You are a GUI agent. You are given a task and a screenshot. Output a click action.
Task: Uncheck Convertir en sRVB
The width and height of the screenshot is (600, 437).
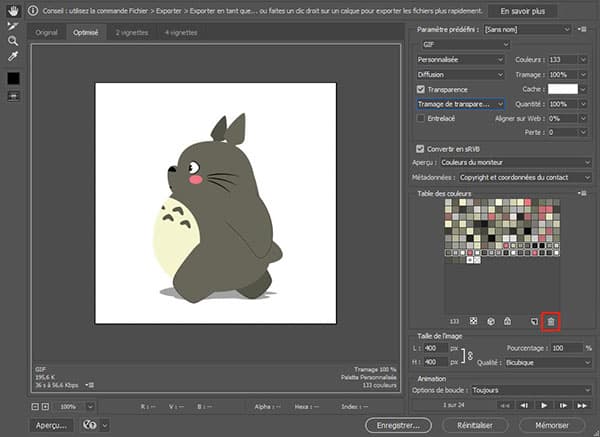click(x=420, y=149)
